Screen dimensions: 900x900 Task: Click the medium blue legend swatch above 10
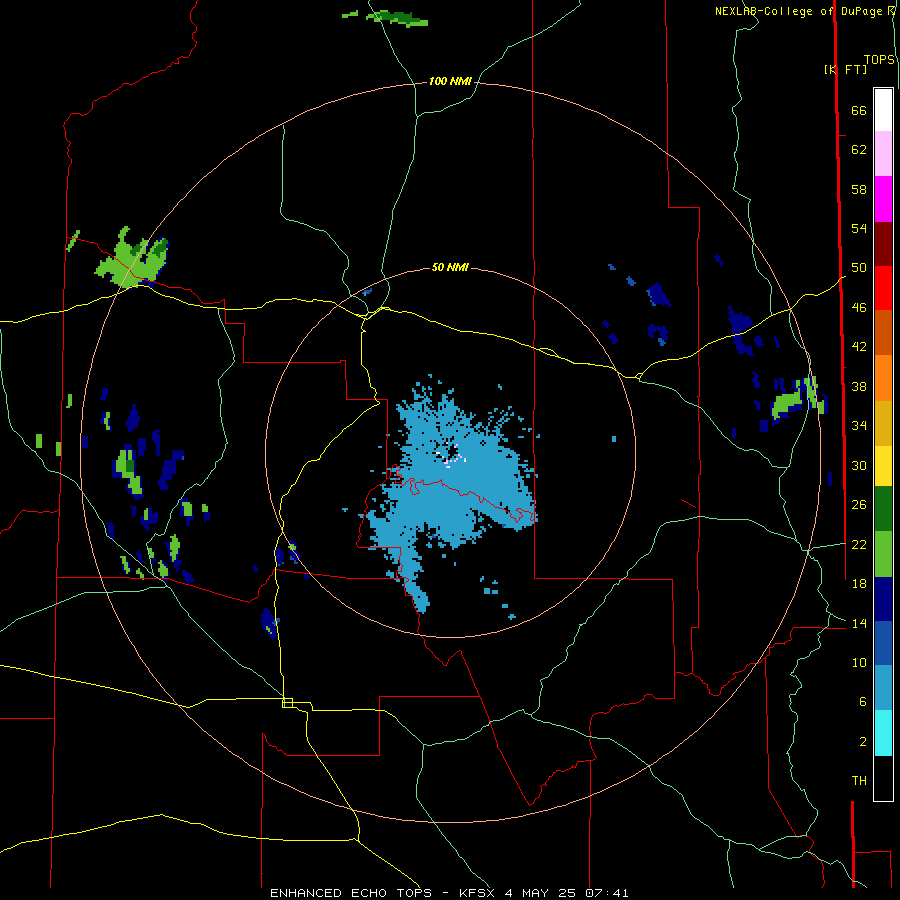click(x=883, y=643)
